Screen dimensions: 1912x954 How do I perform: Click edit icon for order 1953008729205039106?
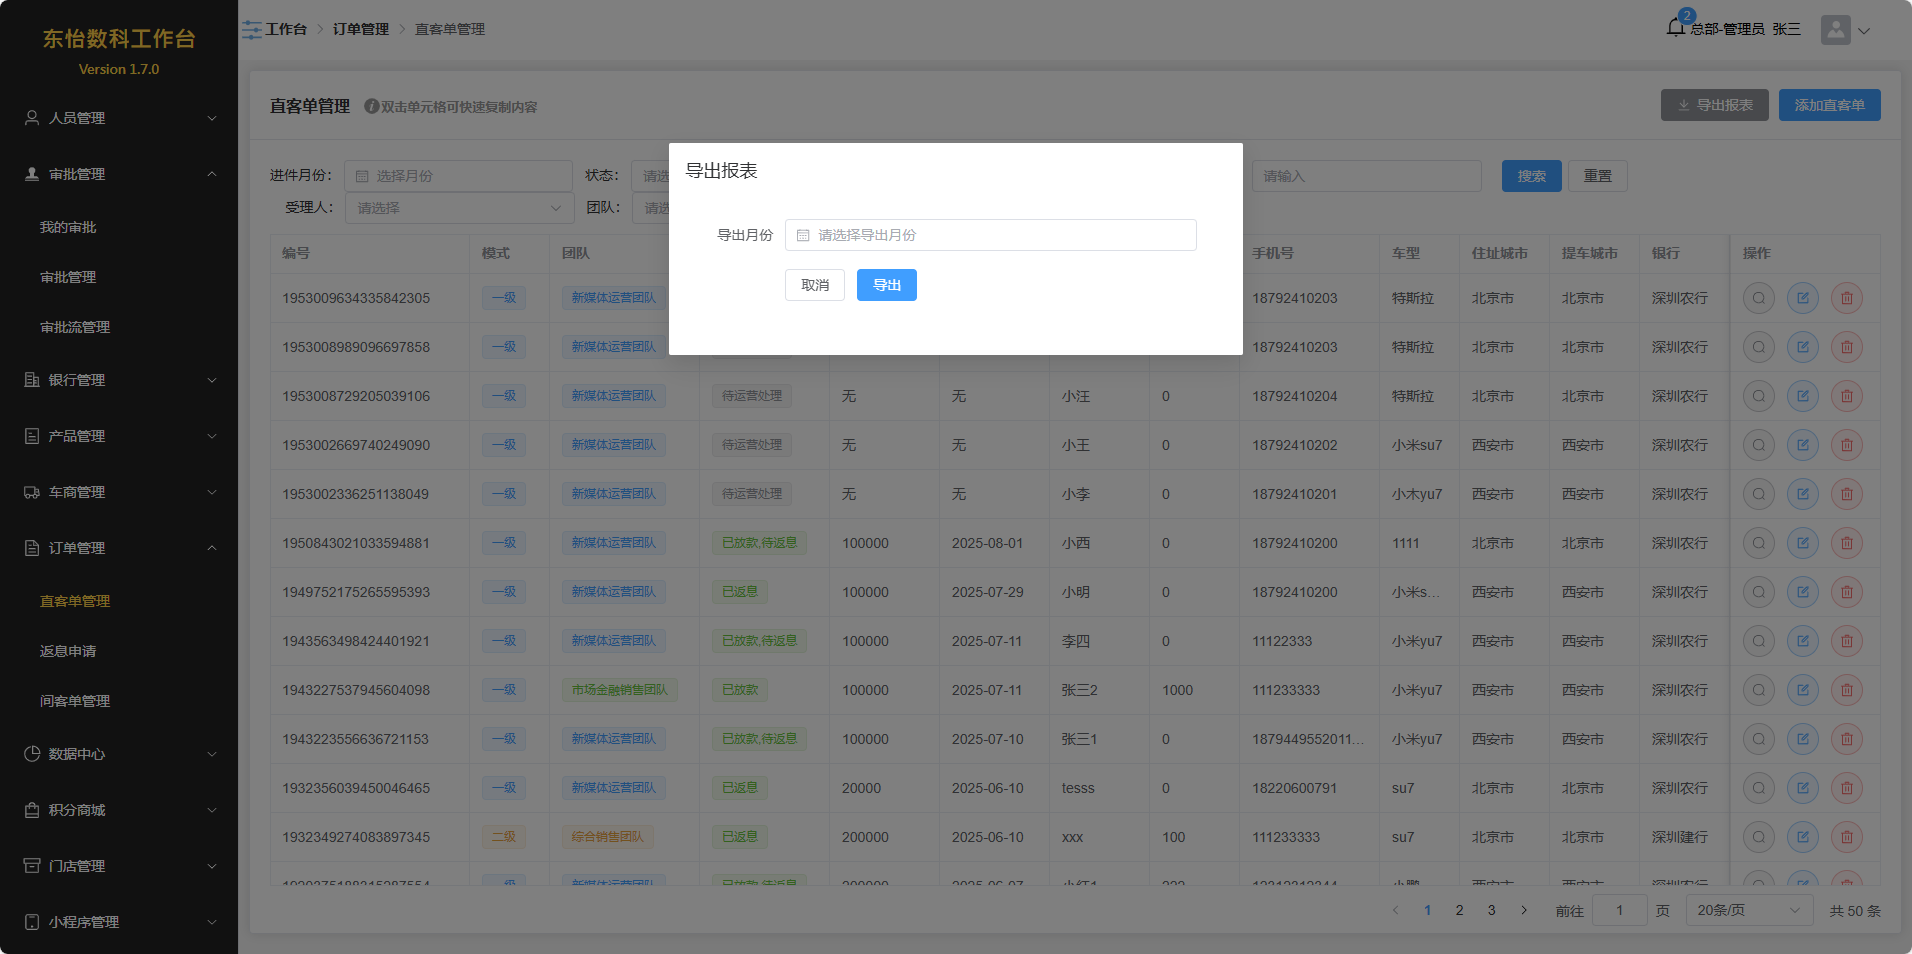pyautogui.click(x=1802, y=396)
